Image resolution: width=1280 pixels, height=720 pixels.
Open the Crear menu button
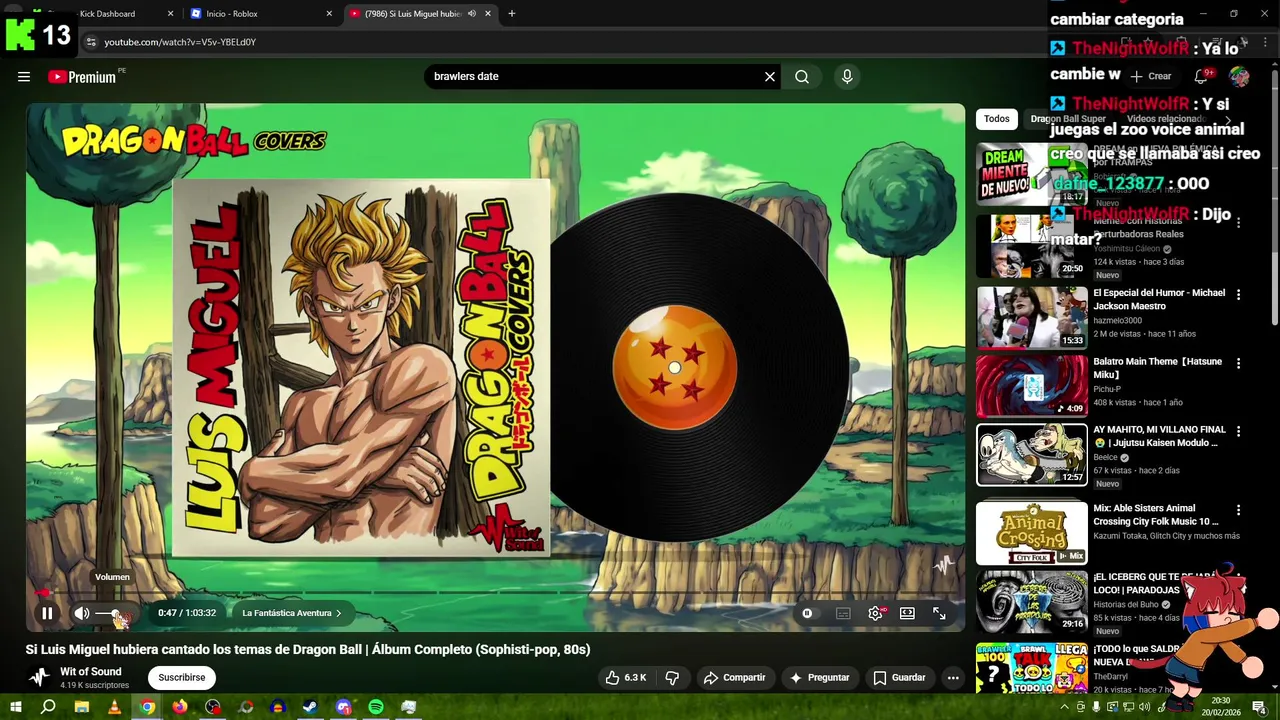(x=1151, y=76)
